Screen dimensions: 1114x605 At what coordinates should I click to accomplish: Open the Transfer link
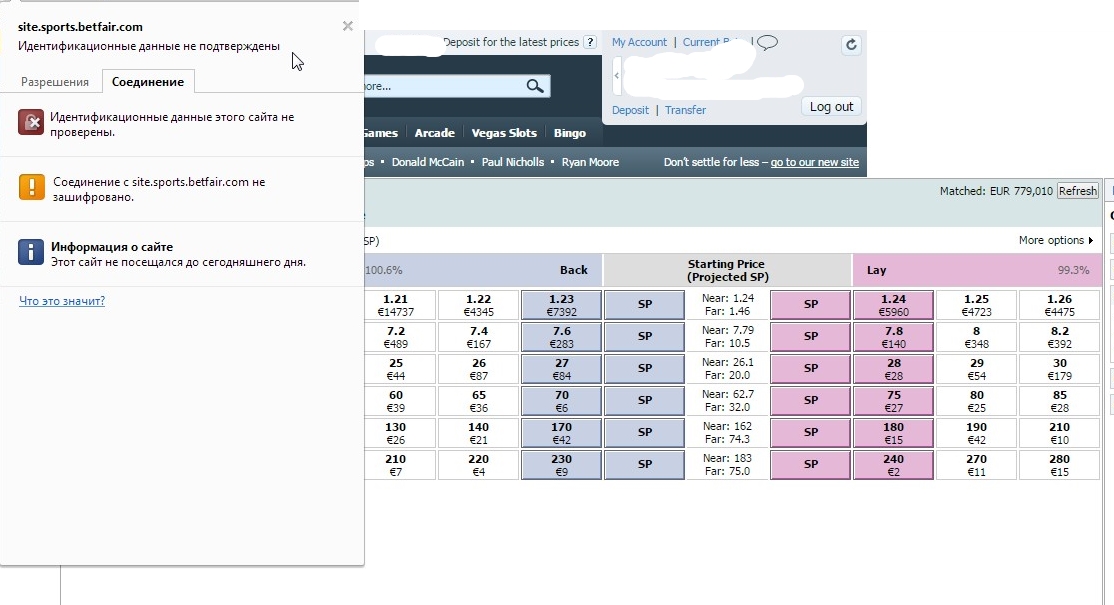tap(686, 110)
